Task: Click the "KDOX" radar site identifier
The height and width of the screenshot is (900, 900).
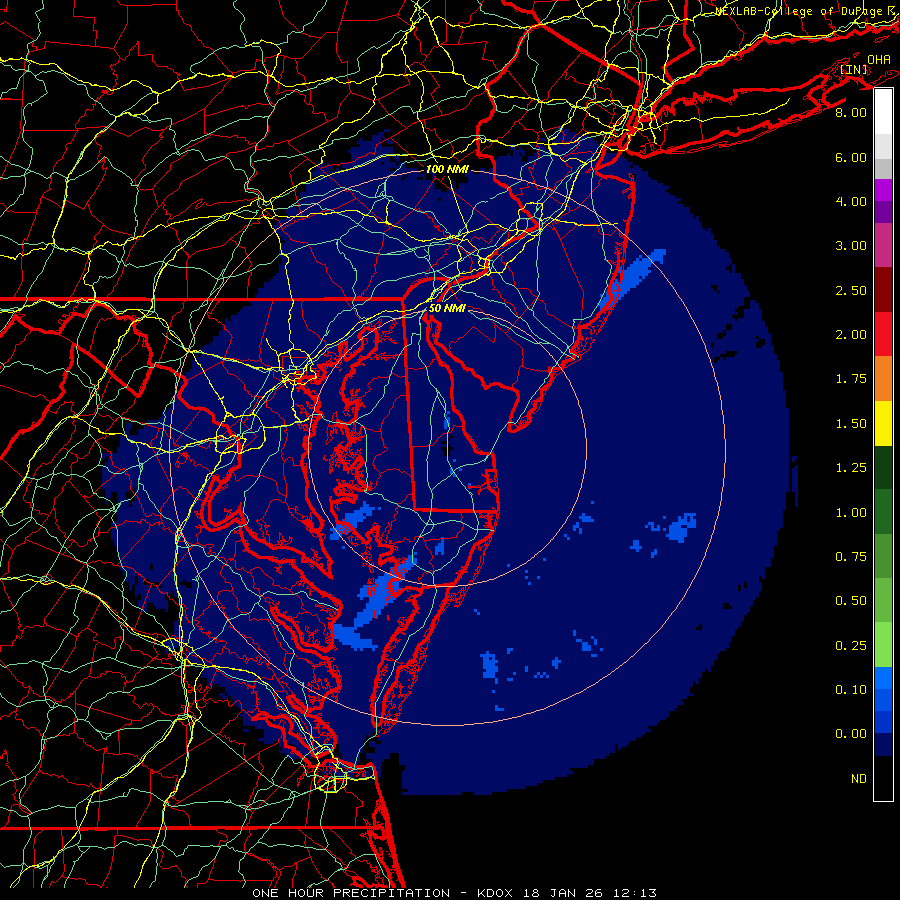Action: 496,893
